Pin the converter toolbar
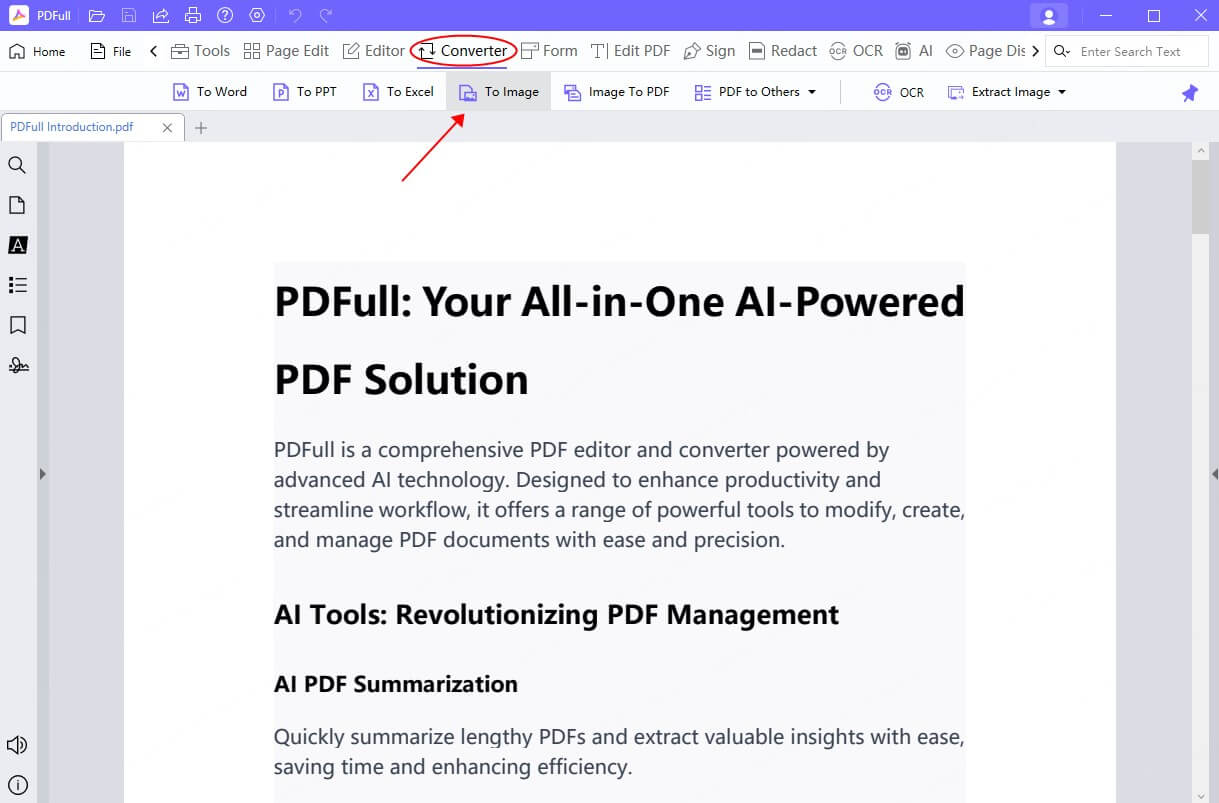The height and width of the screenshot is (803, 1219). (1190, 92)
